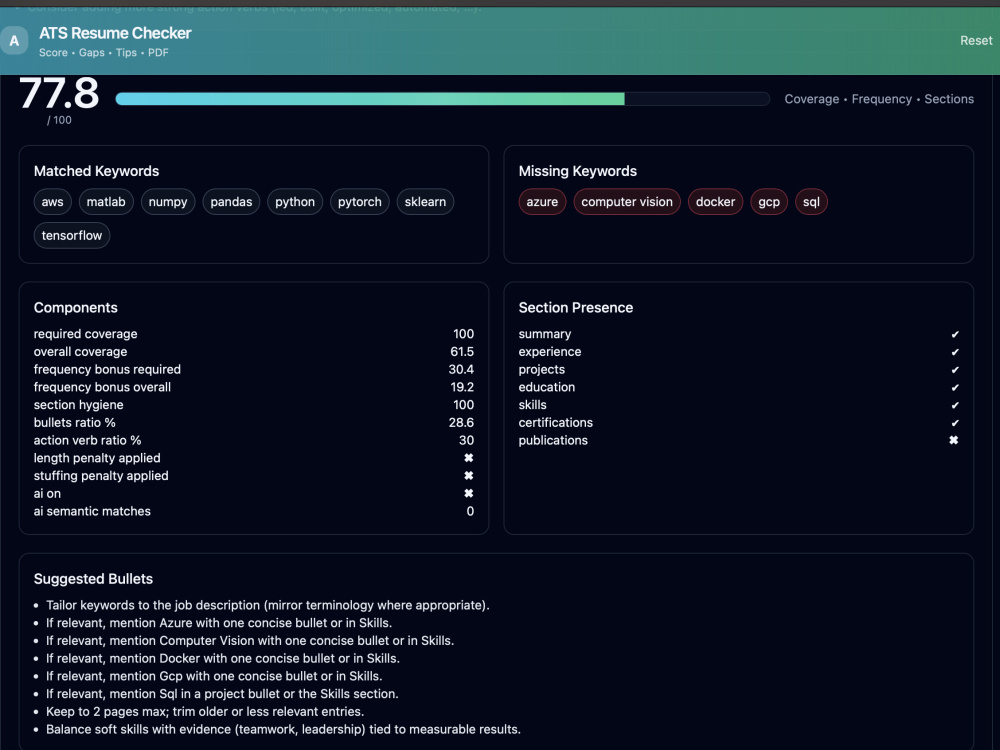
Task: Click the Components heading
Action: pos(75,307)
